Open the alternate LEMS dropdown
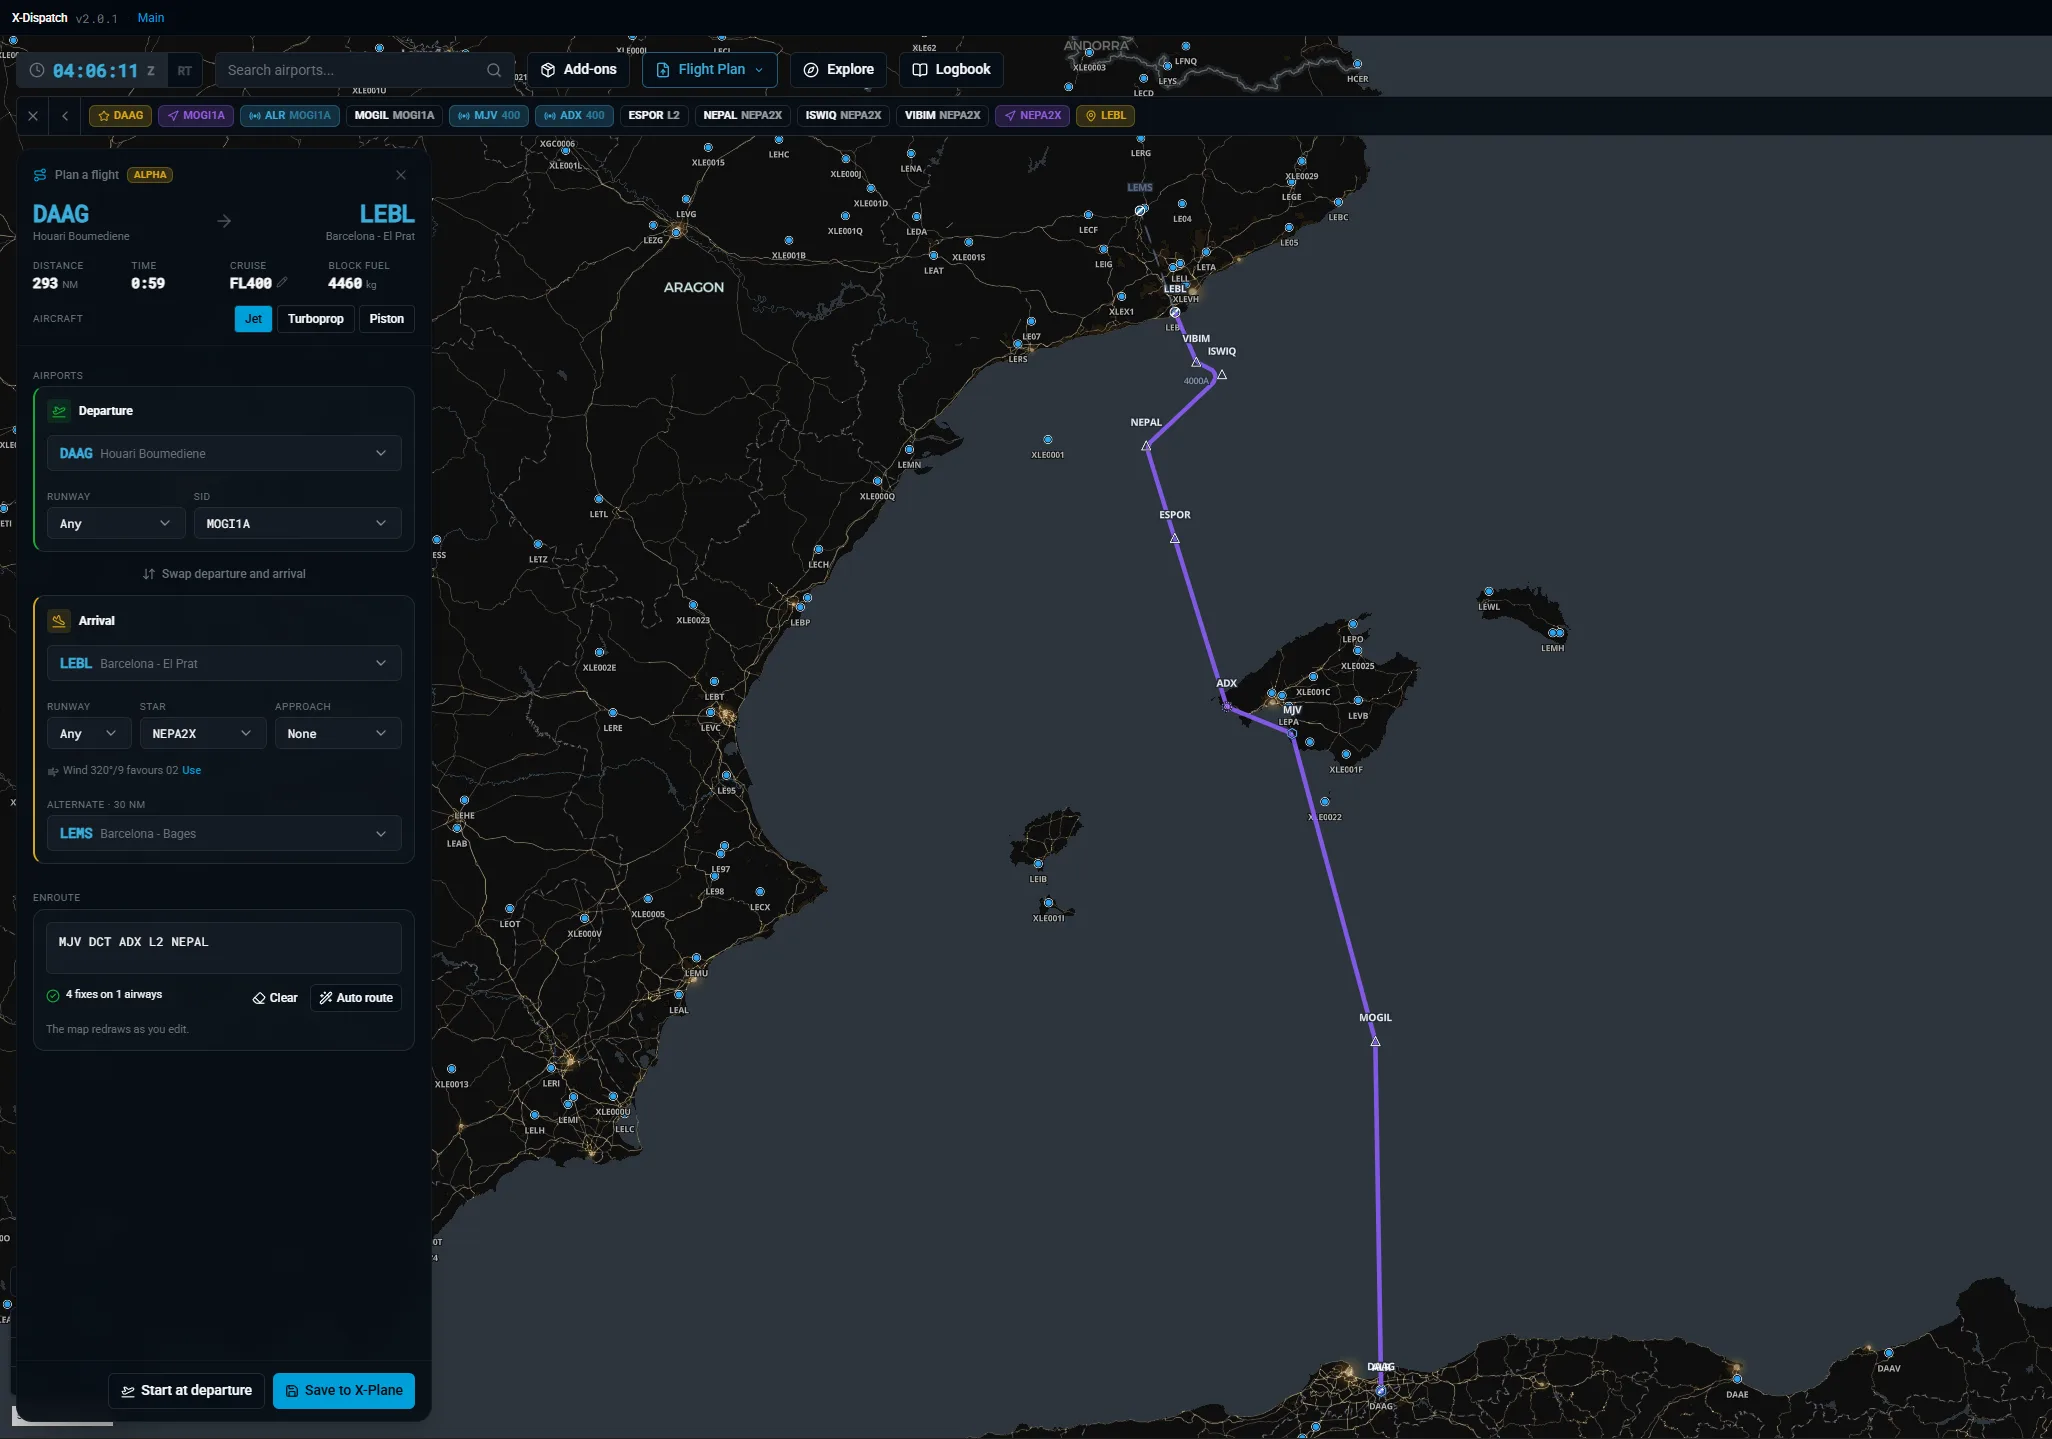 (224, 833)
